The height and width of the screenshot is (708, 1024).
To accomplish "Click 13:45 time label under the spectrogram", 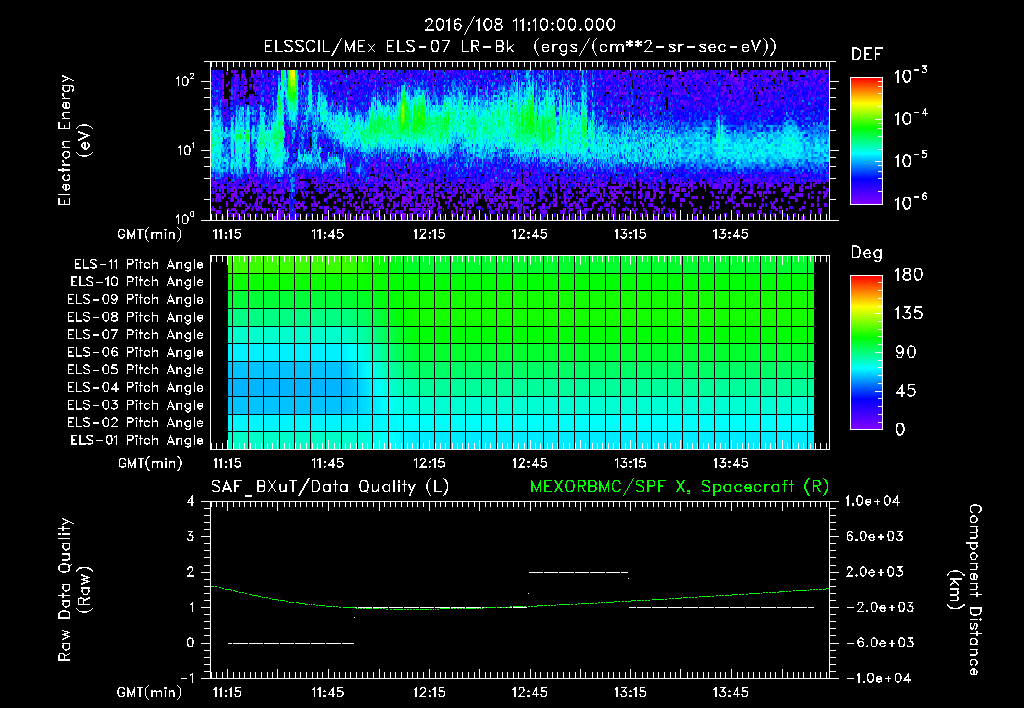I will pos(730,234).
